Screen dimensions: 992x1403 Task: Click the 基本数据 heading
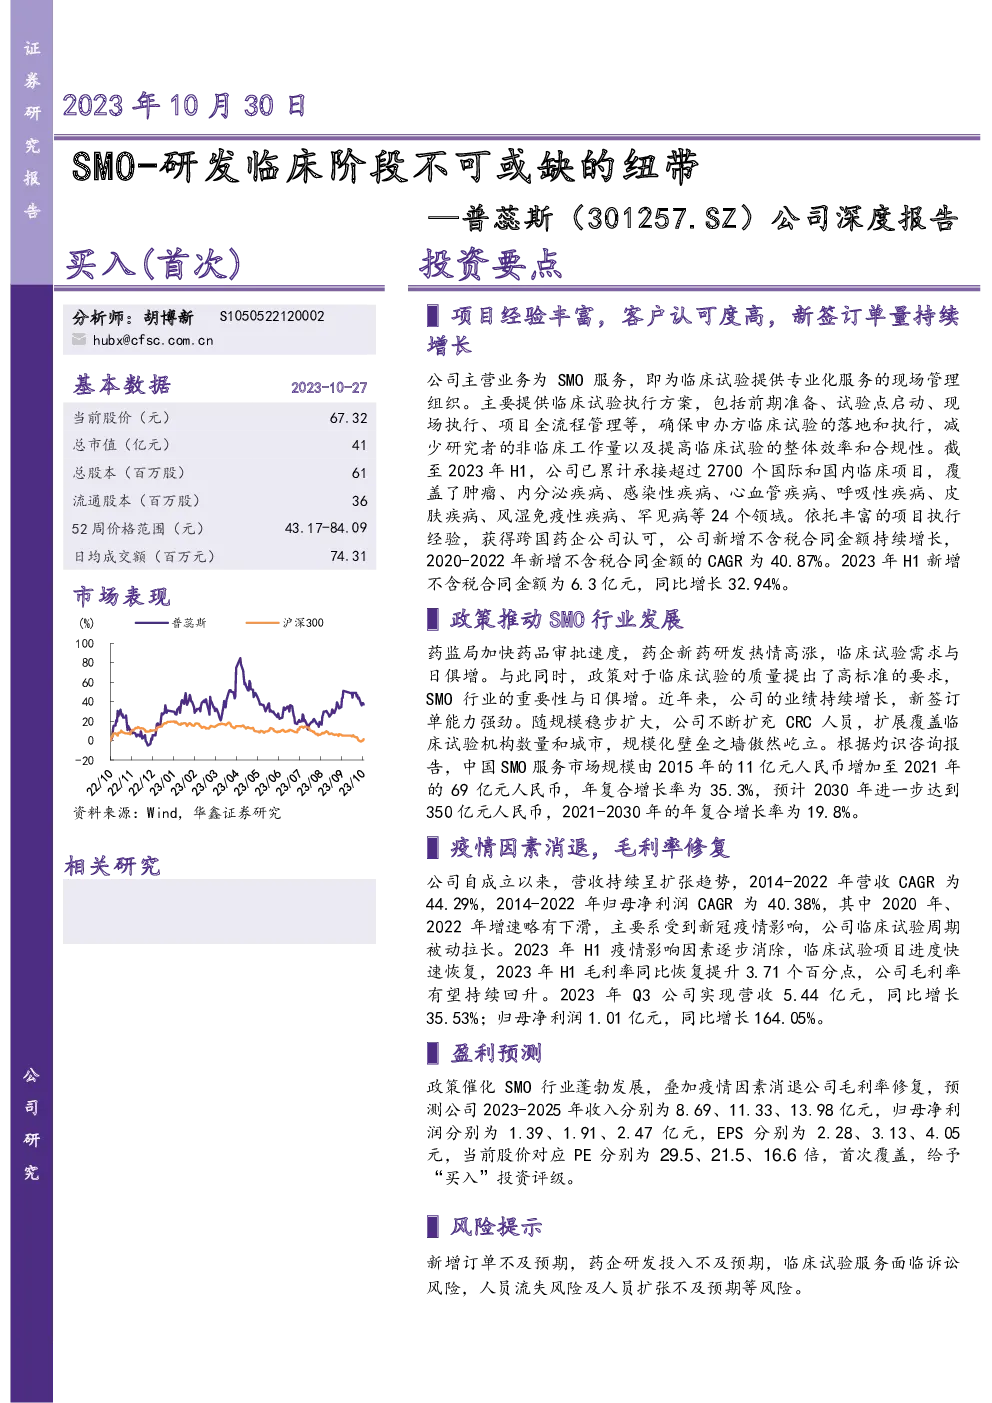(x=122, y=385)
